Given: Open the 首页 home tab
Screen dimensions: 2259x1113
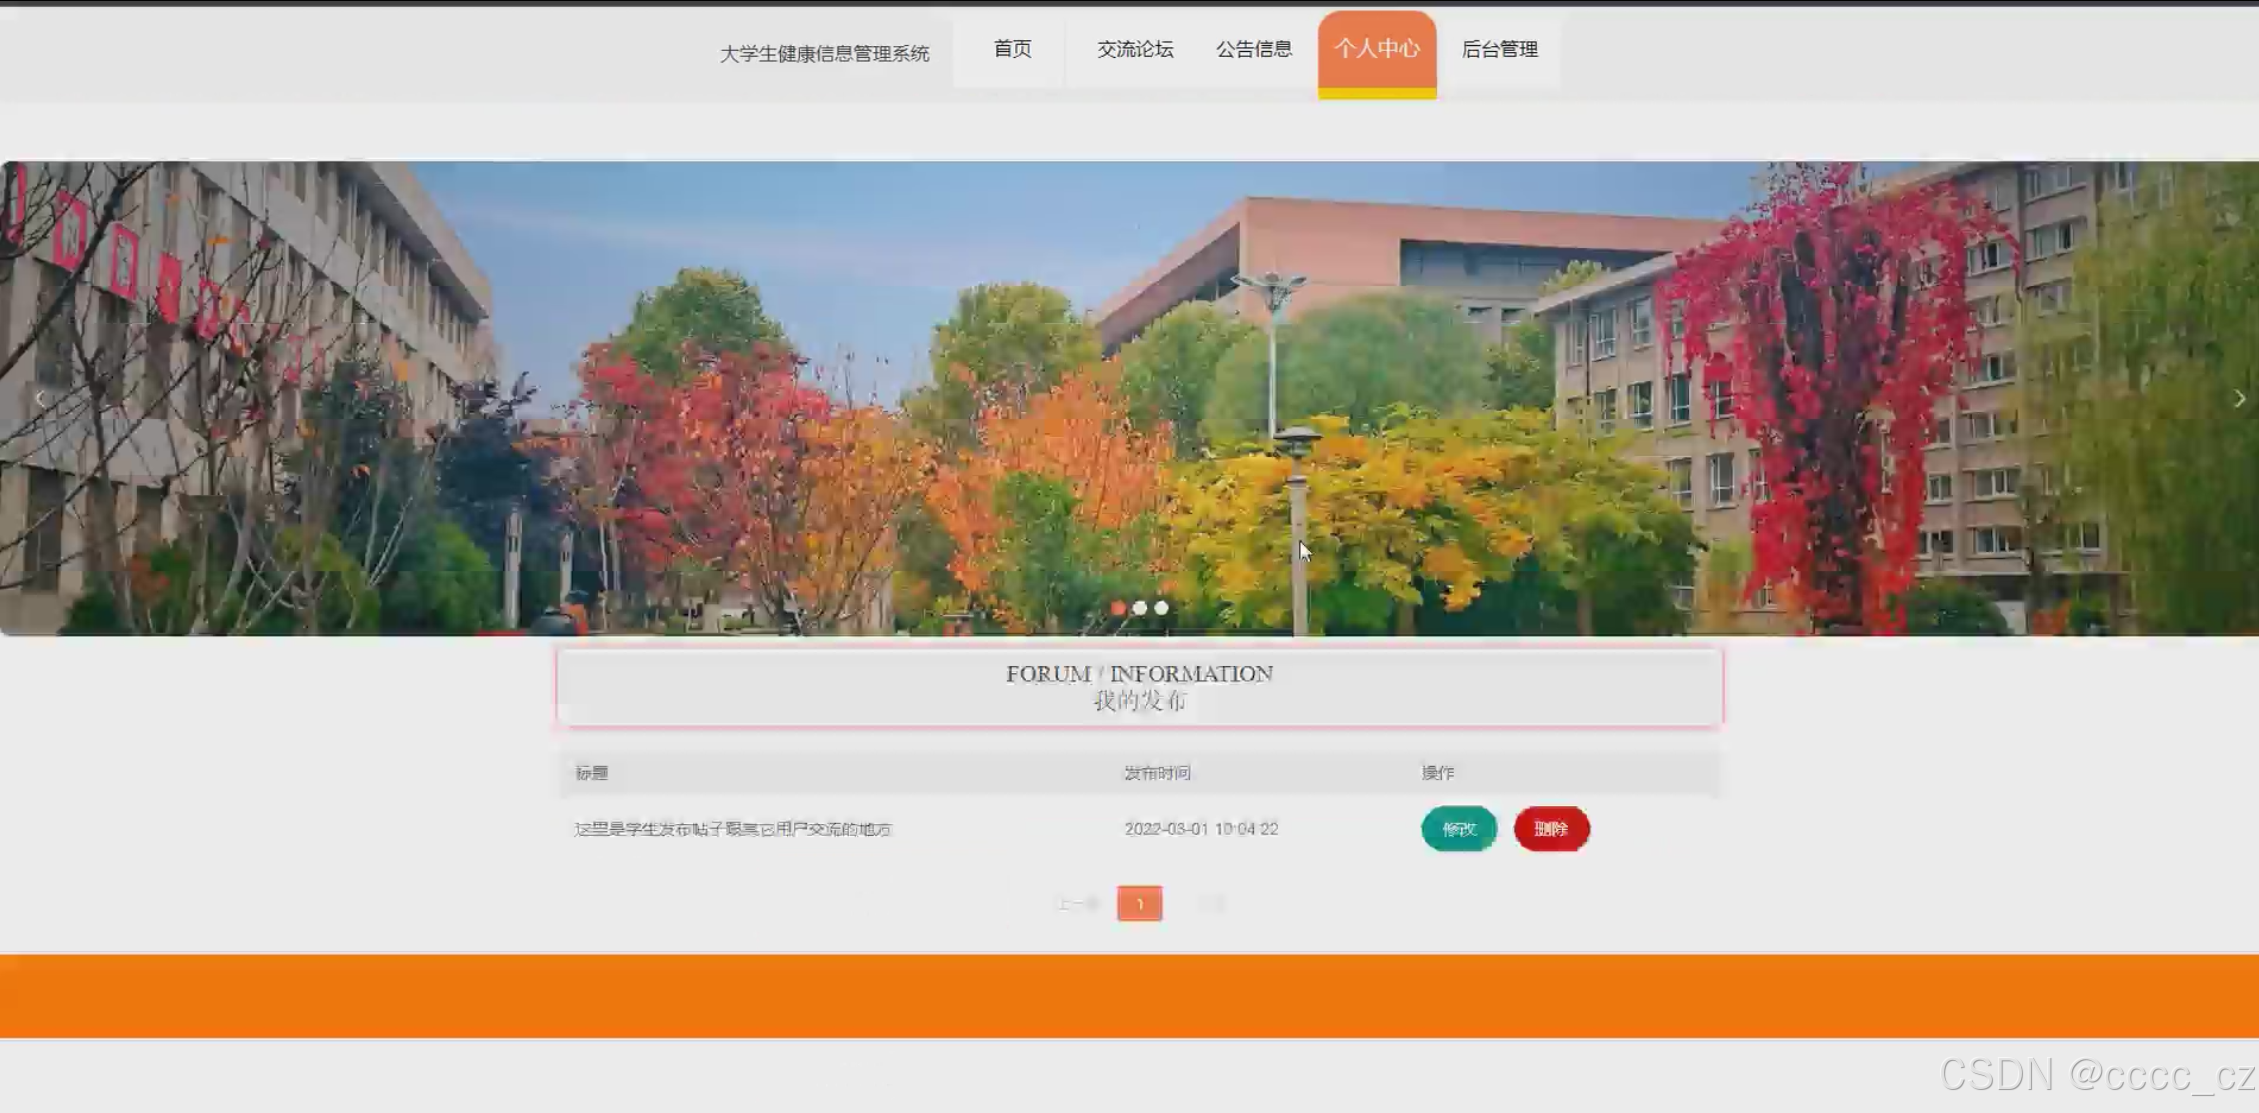Looking at the screenshot, I should point(1012,49).
